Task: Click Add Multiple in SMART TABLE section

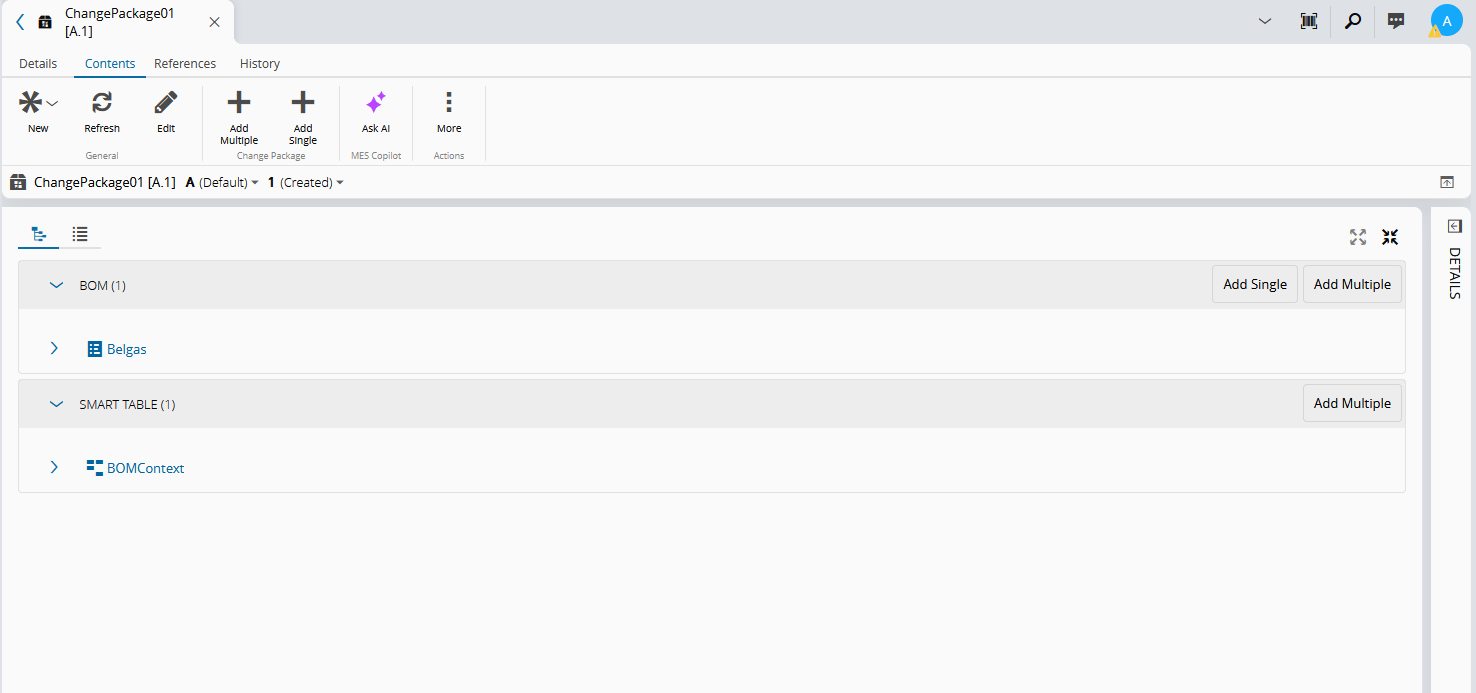Action: 1352,403
